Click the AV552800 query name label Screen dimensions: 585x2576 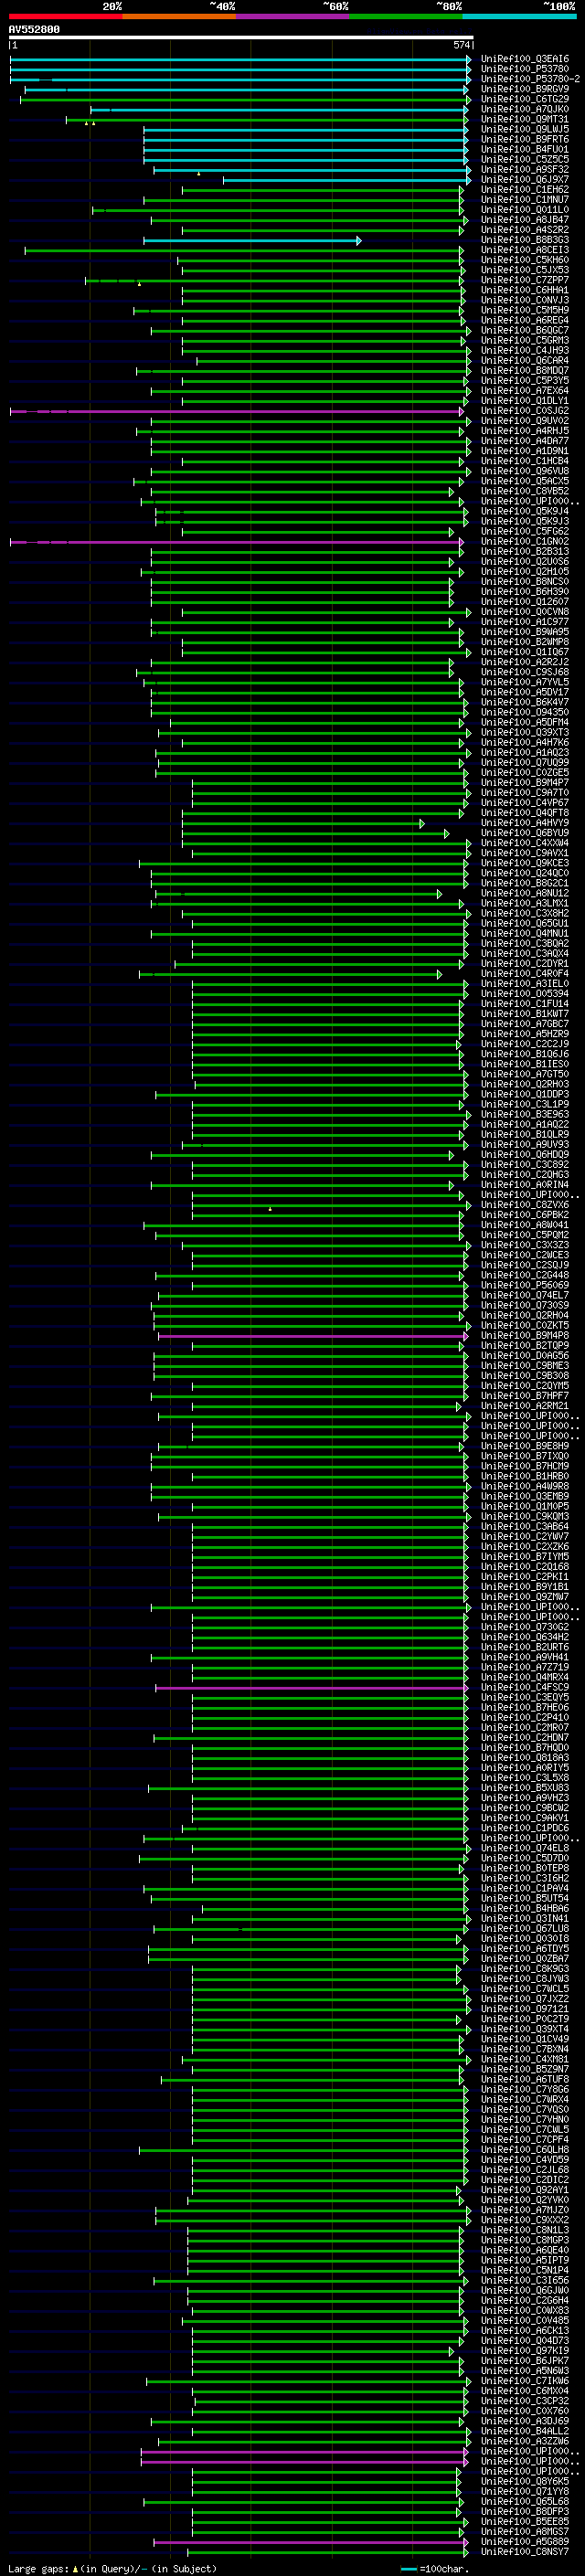coord(34,30)
